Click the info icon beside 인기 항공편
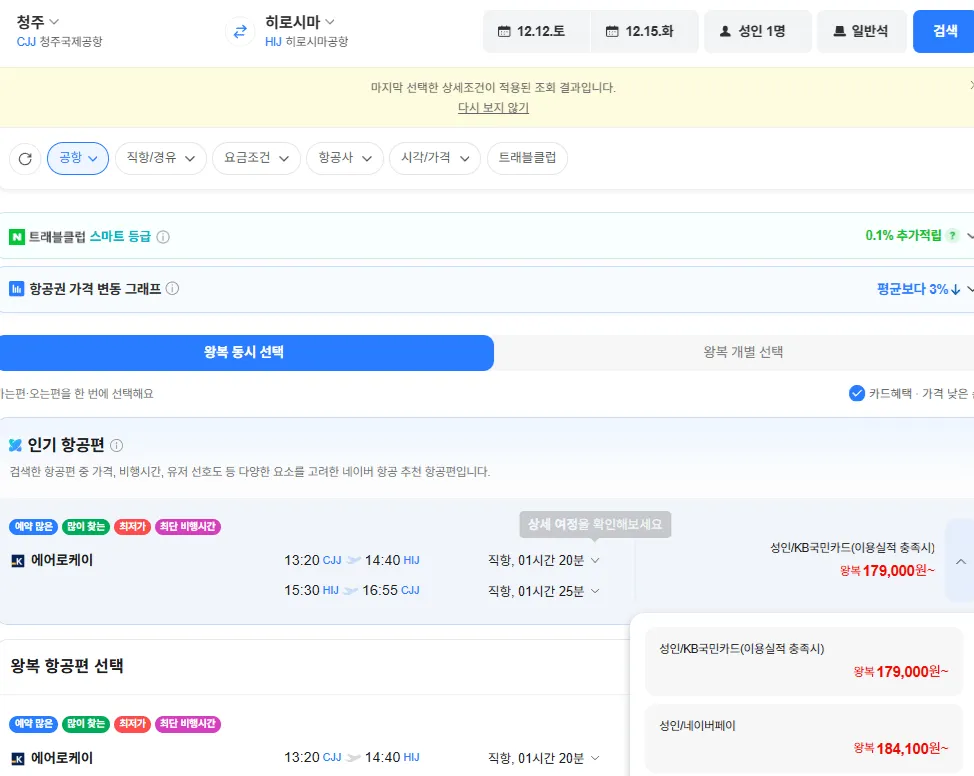This screenshot has height=776, width=974. coord(116,445)
